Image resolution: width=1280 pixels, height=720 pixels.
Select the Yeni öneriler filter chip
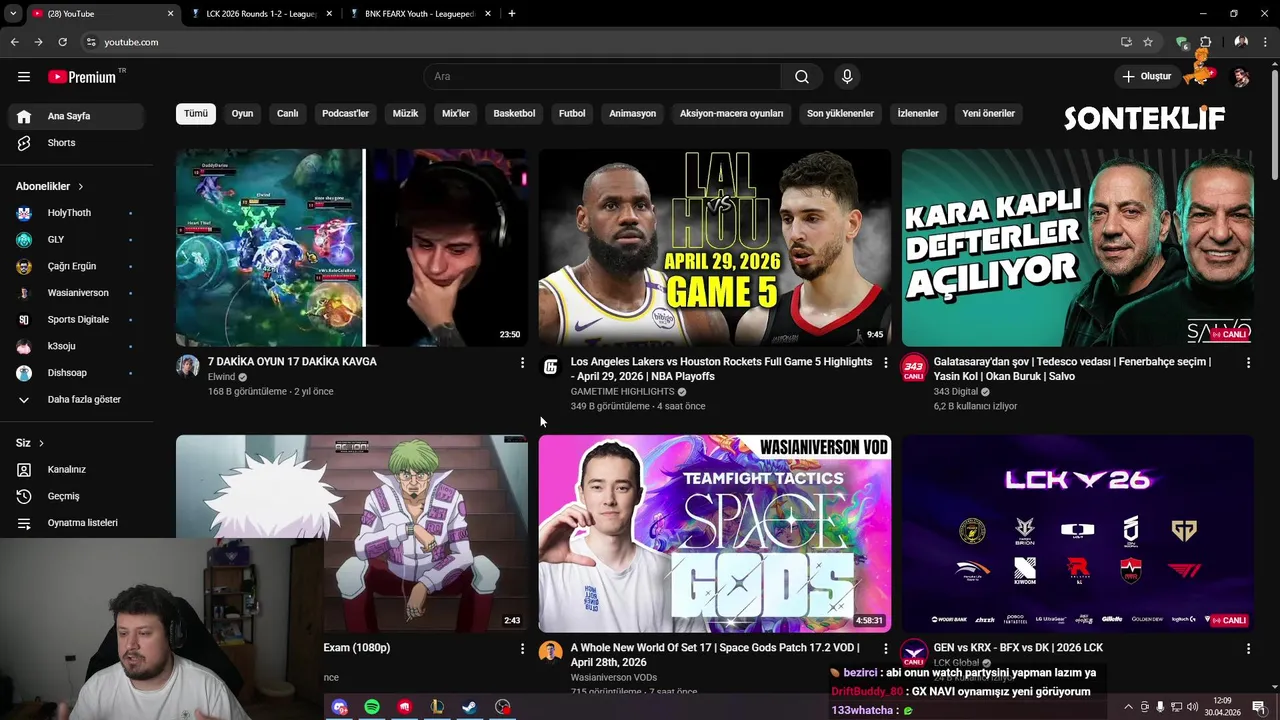pyautogui.click(x=989, y=113)
